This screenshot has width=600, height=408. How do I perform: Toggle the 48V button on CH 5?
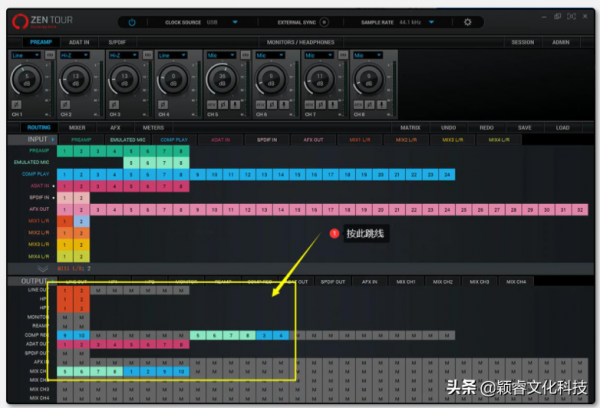point(213,104)
